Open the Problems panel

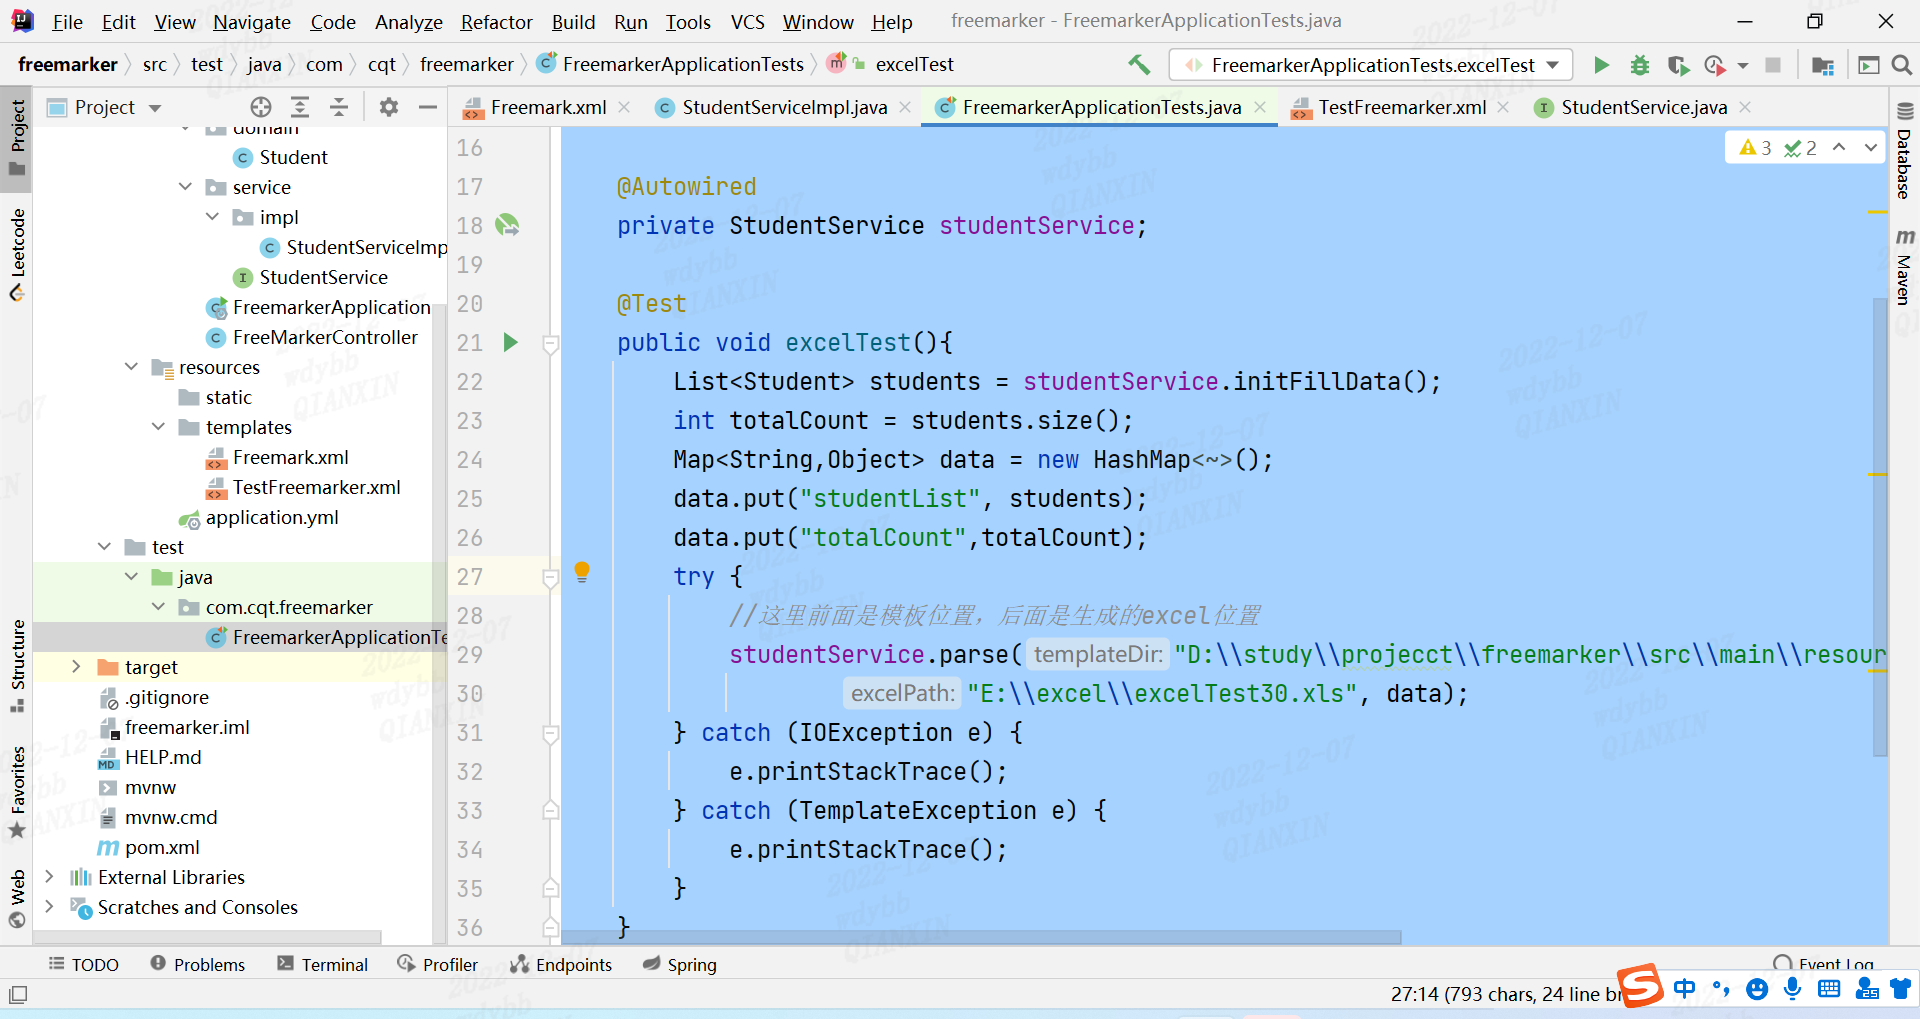tap(198, 964)
